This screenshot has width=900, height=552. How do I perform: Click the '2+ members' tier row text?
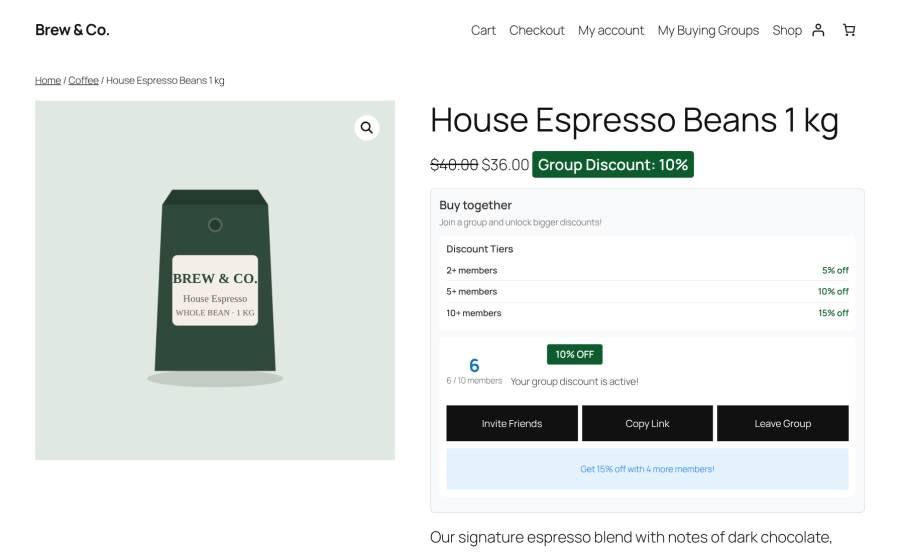[472, 270]
